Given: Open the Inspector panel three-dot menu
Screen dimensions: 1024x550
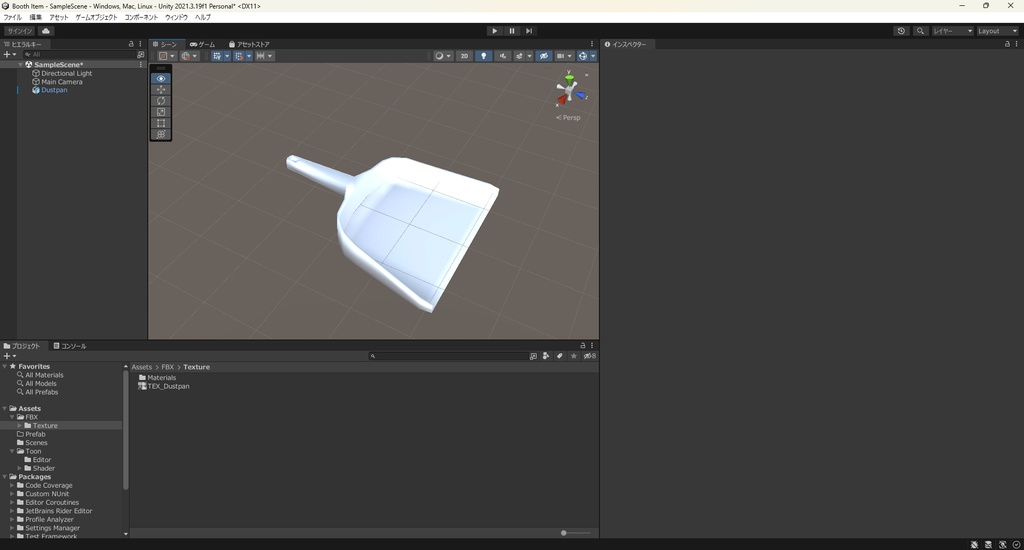Looking at the screenshot, I should click(x=1016, y=44).
